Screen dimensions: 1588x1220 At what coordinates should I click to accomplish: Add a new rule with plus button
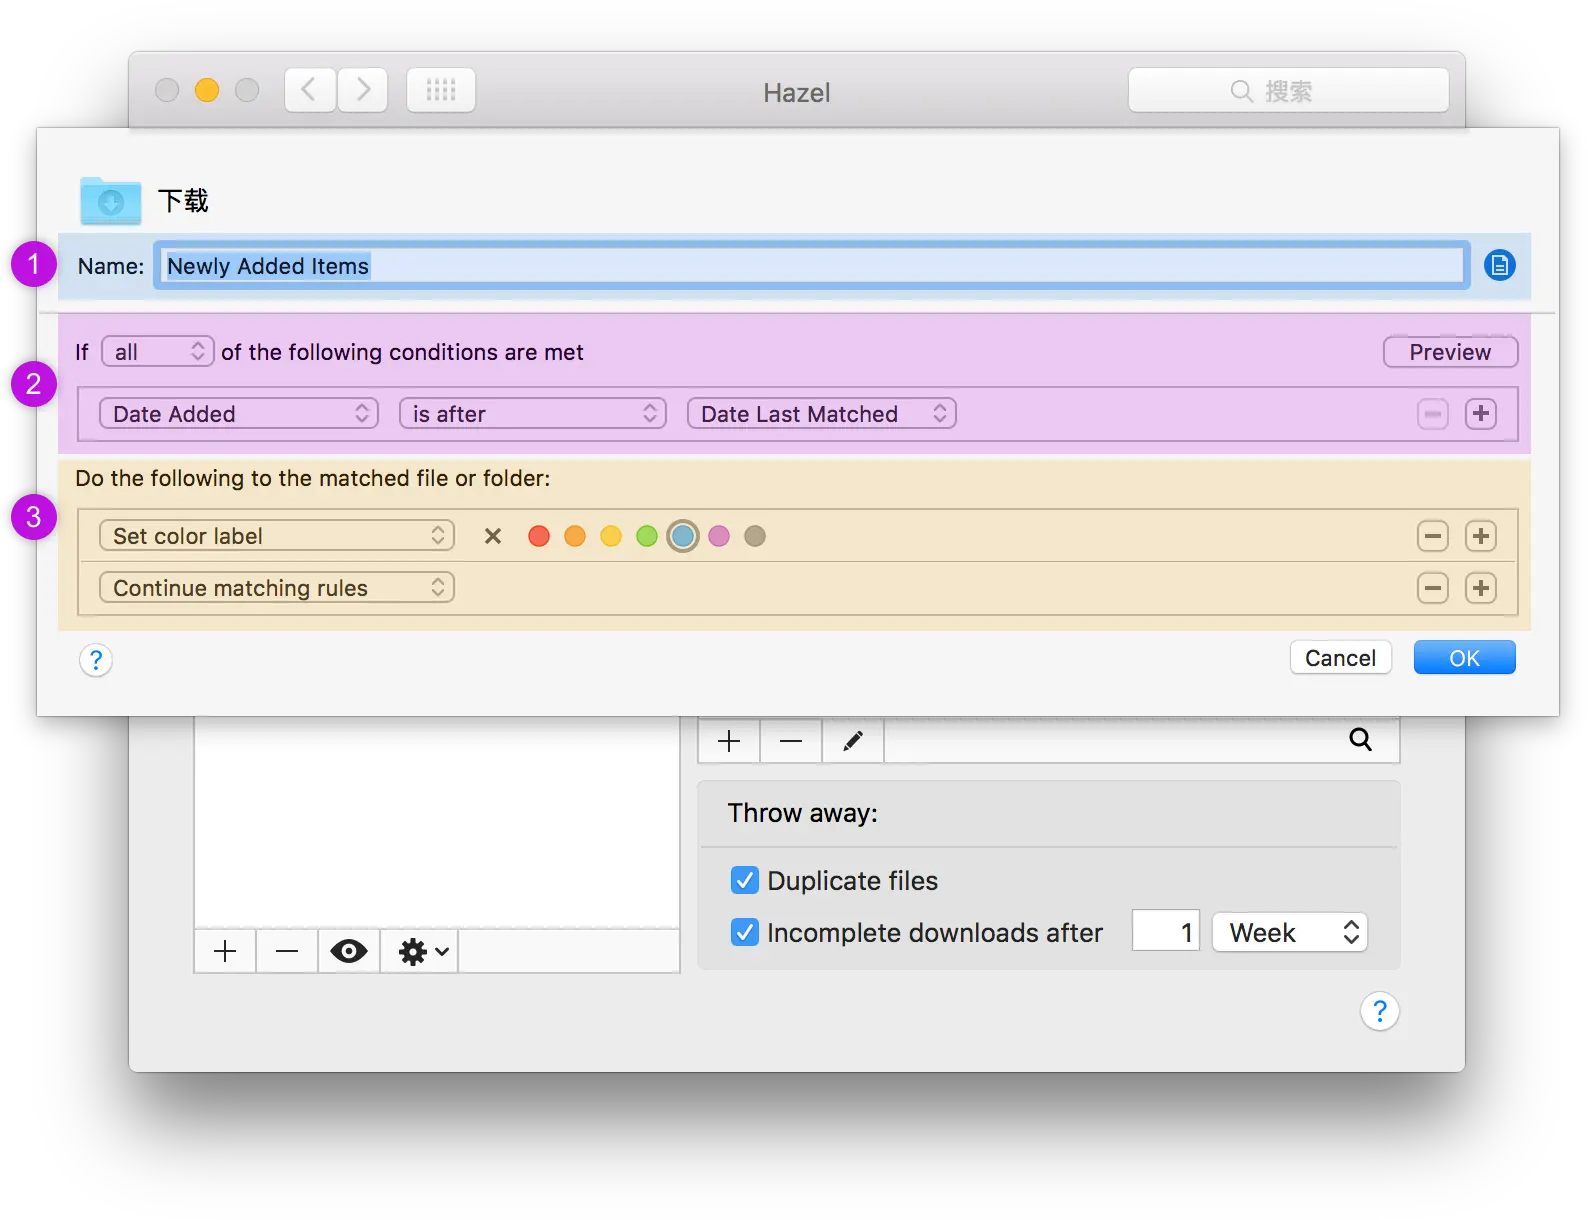(x=729, y=741)
